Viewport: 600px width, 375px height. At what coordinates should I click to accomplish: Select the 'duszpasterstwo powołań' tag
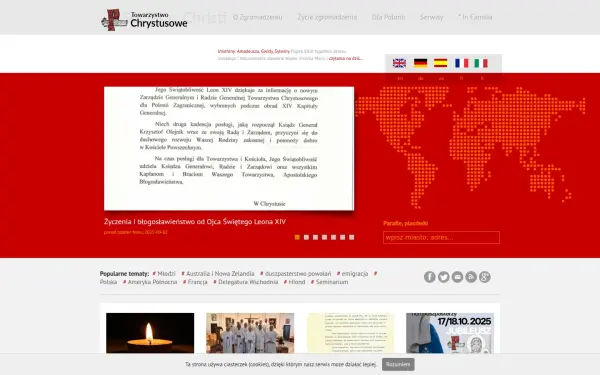click(296, 274)
